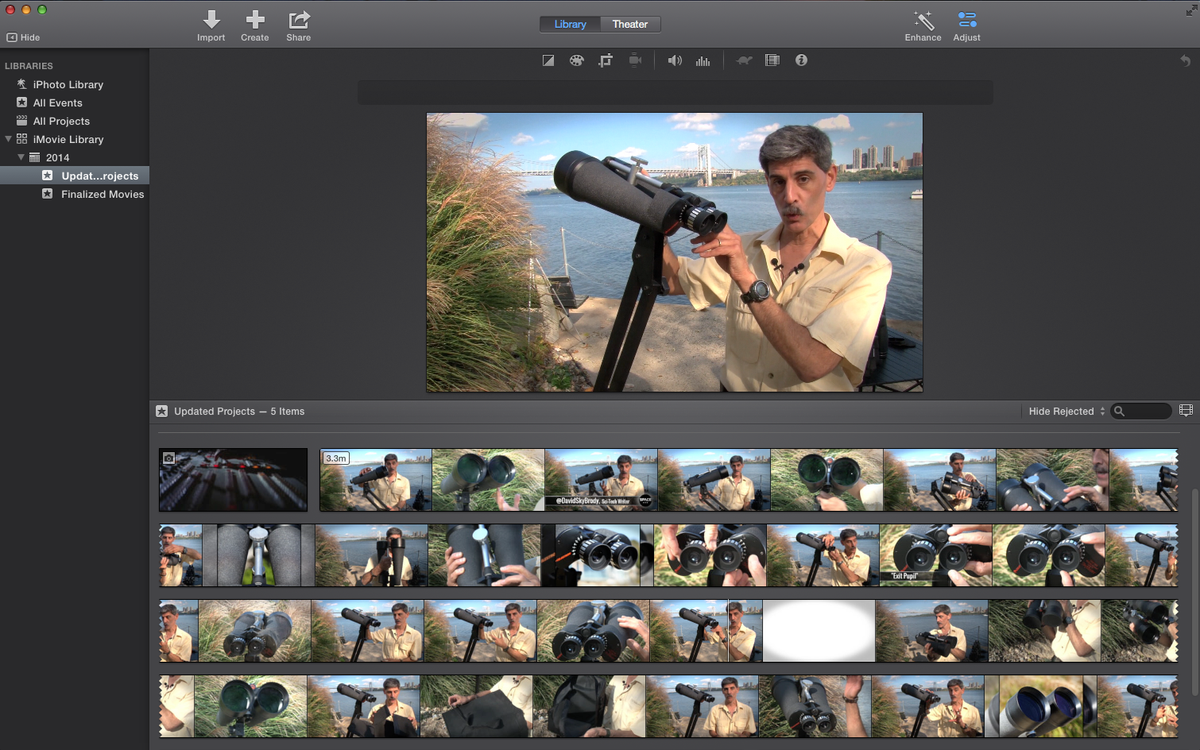This screenshot has height=750, width=1200.
Task: Open the Volume adjustment tool
Action: [675, 60]
